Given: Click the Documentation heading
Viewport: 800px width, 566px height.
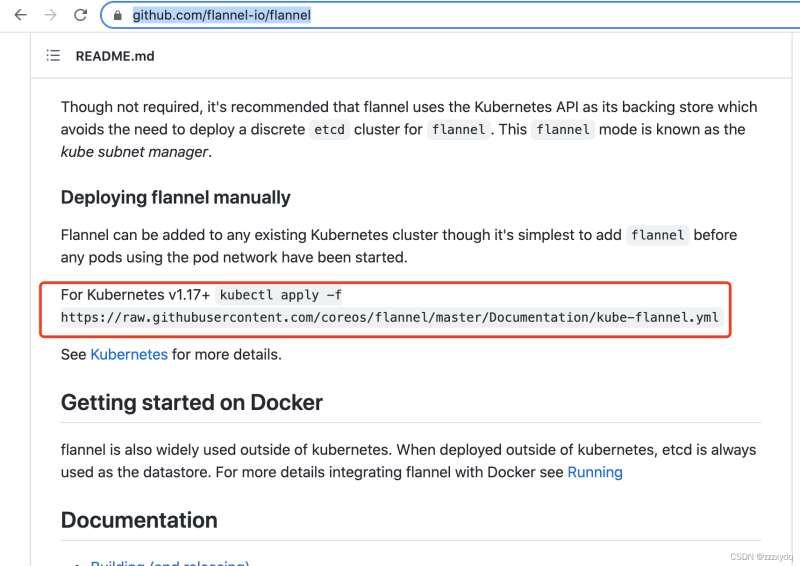Looking at the screenshot, I should tap(139, 520).
